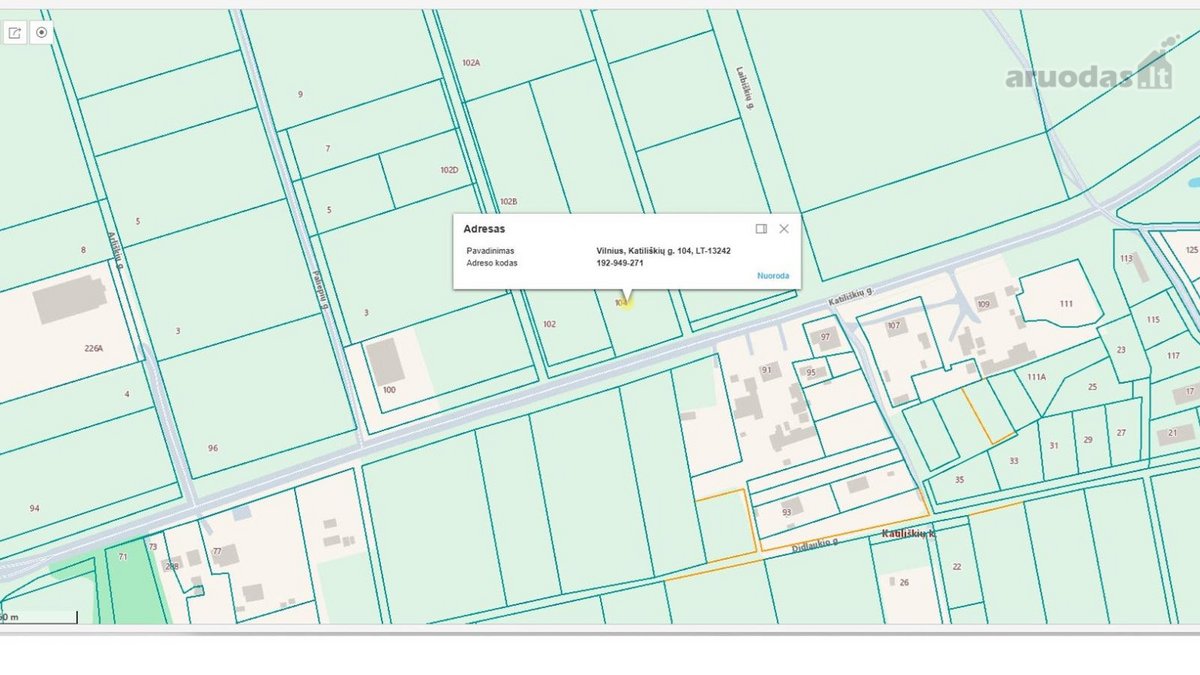1200x675 pixels.
Task: Click the Katiliškių k. map label
Action: (908, 535)
